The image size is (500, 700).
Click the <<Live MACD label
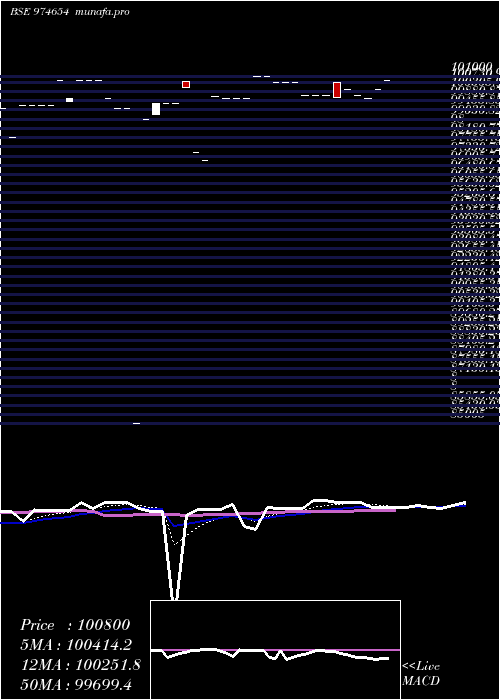(421, 674)
